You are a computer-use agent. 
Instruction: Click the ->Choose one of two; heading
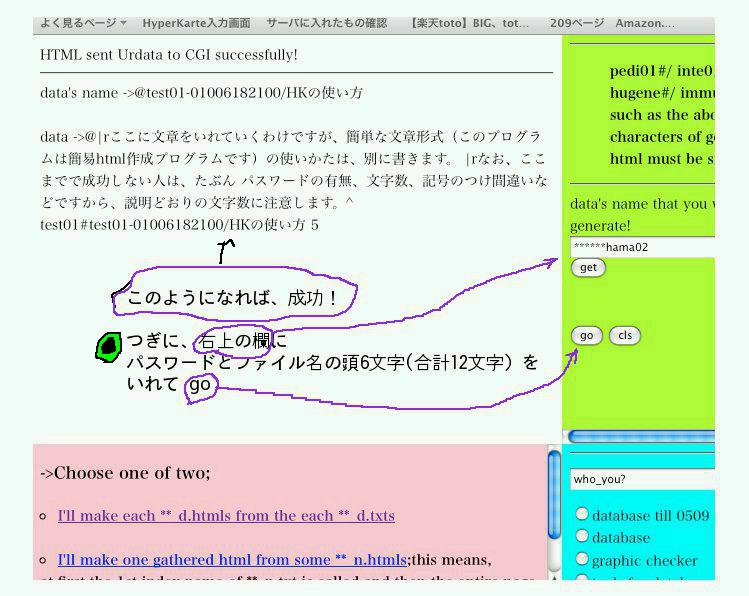125,473
